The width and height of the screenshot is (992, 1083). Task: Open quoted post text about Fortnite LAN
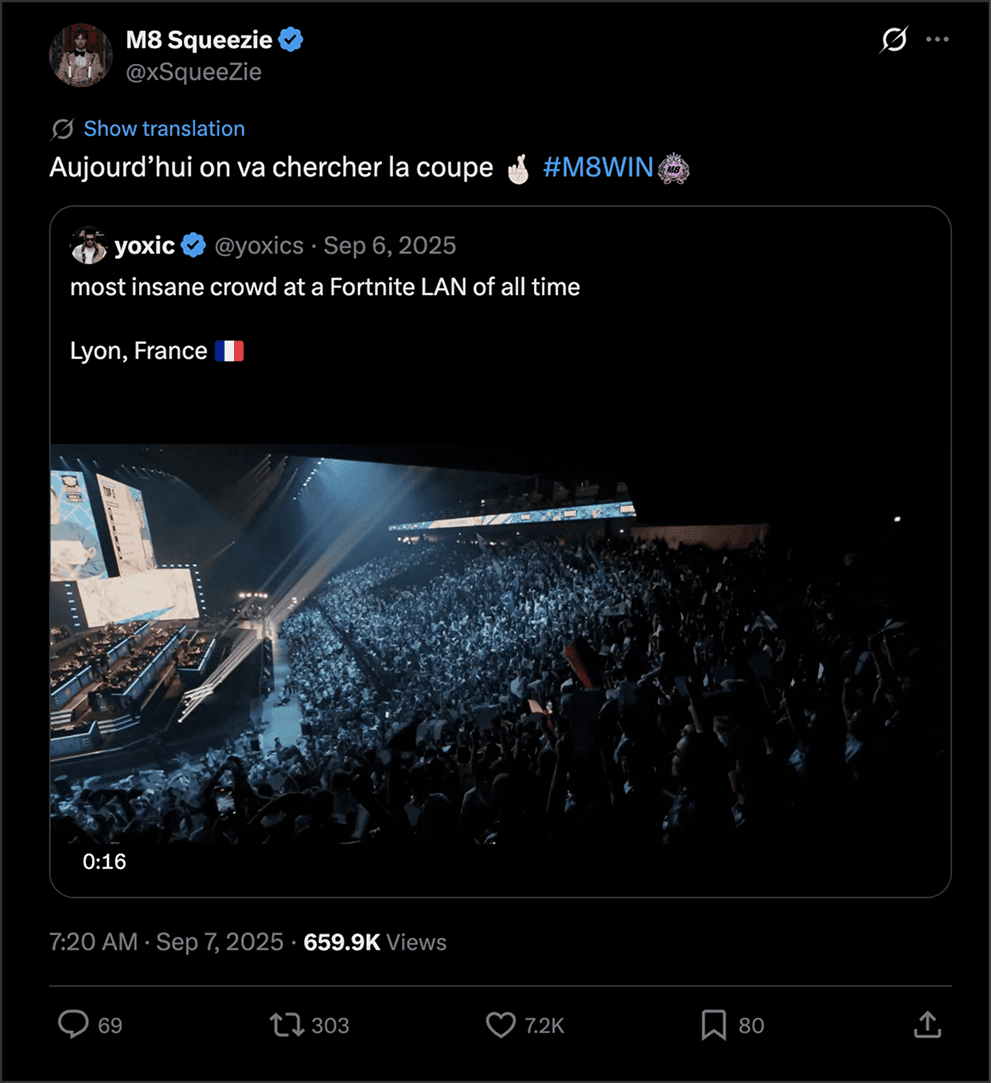click(325, 287)
